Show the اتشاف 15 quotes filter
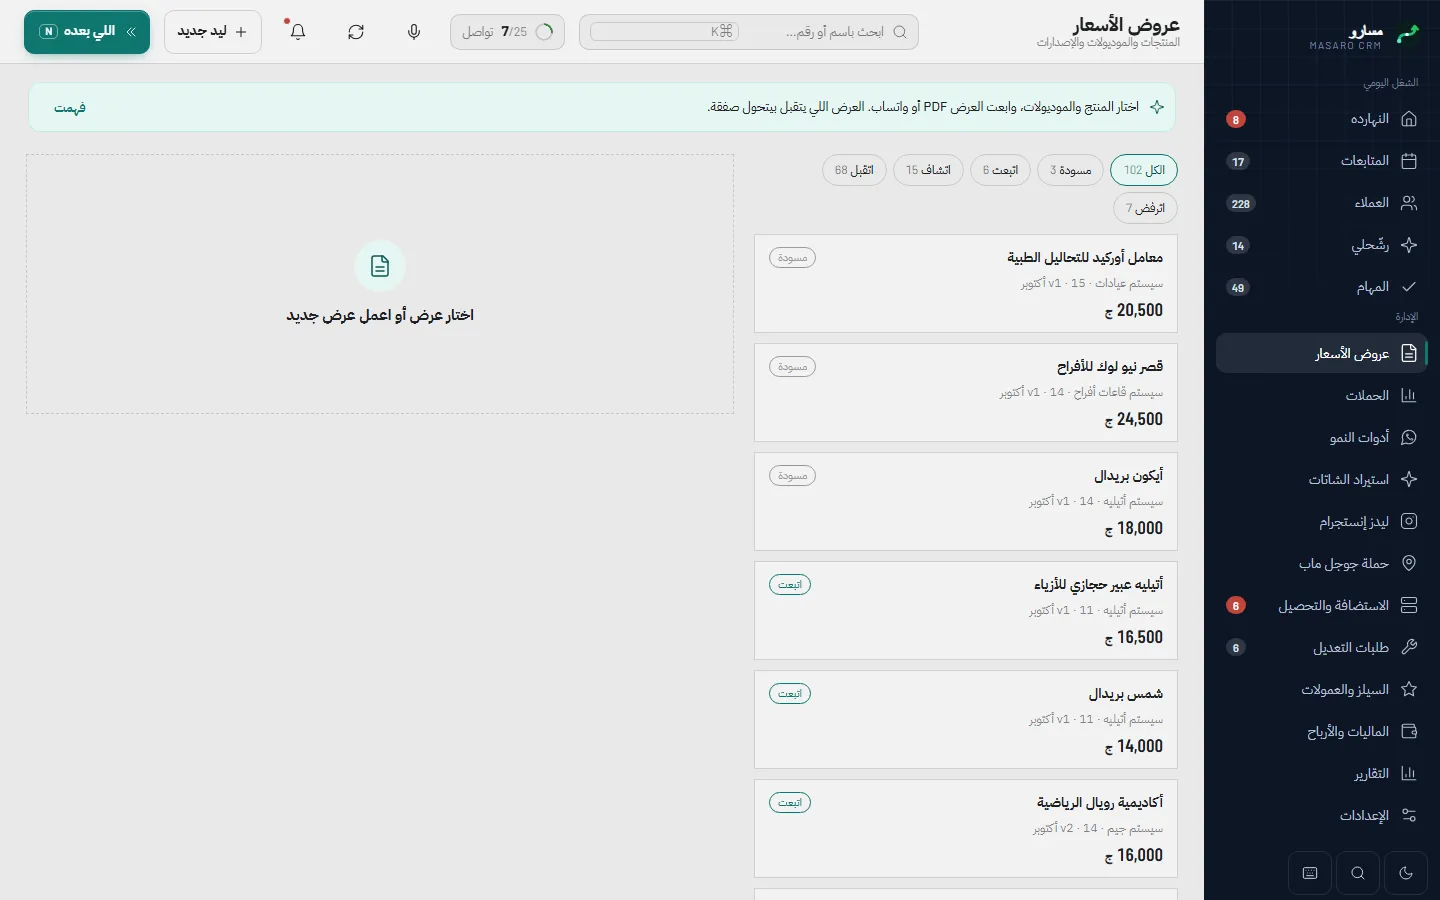The width and height of the screenshot is (1440, 900). pos(928,170)
